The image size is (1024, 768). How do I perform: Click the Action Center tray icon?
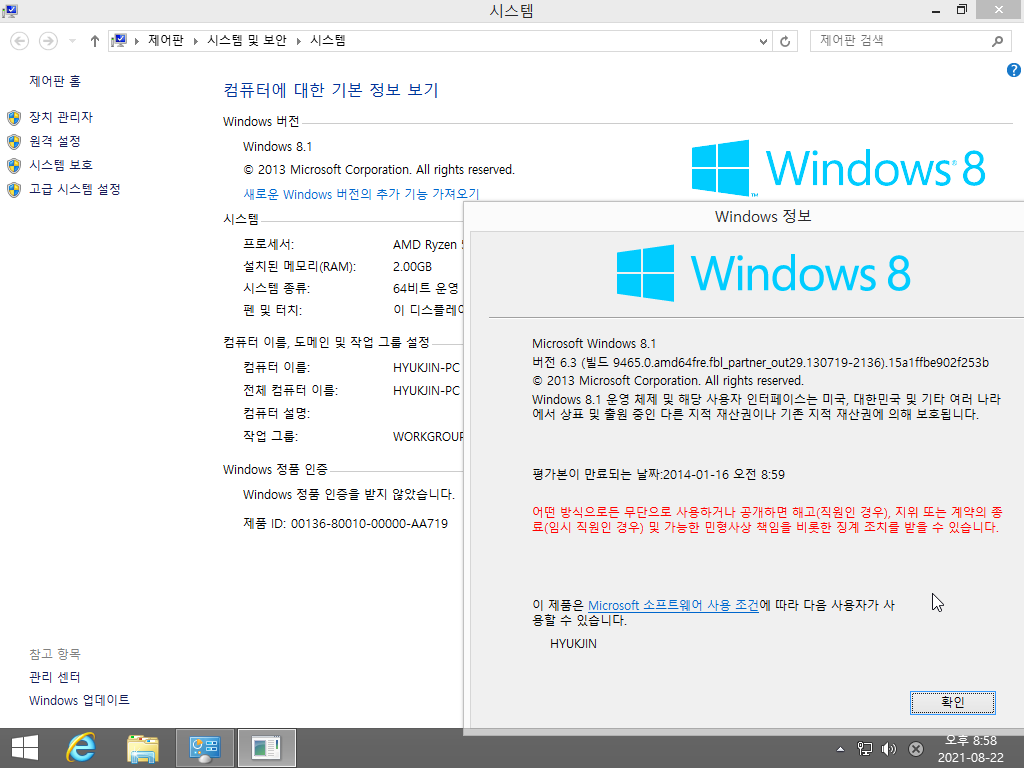916,749
